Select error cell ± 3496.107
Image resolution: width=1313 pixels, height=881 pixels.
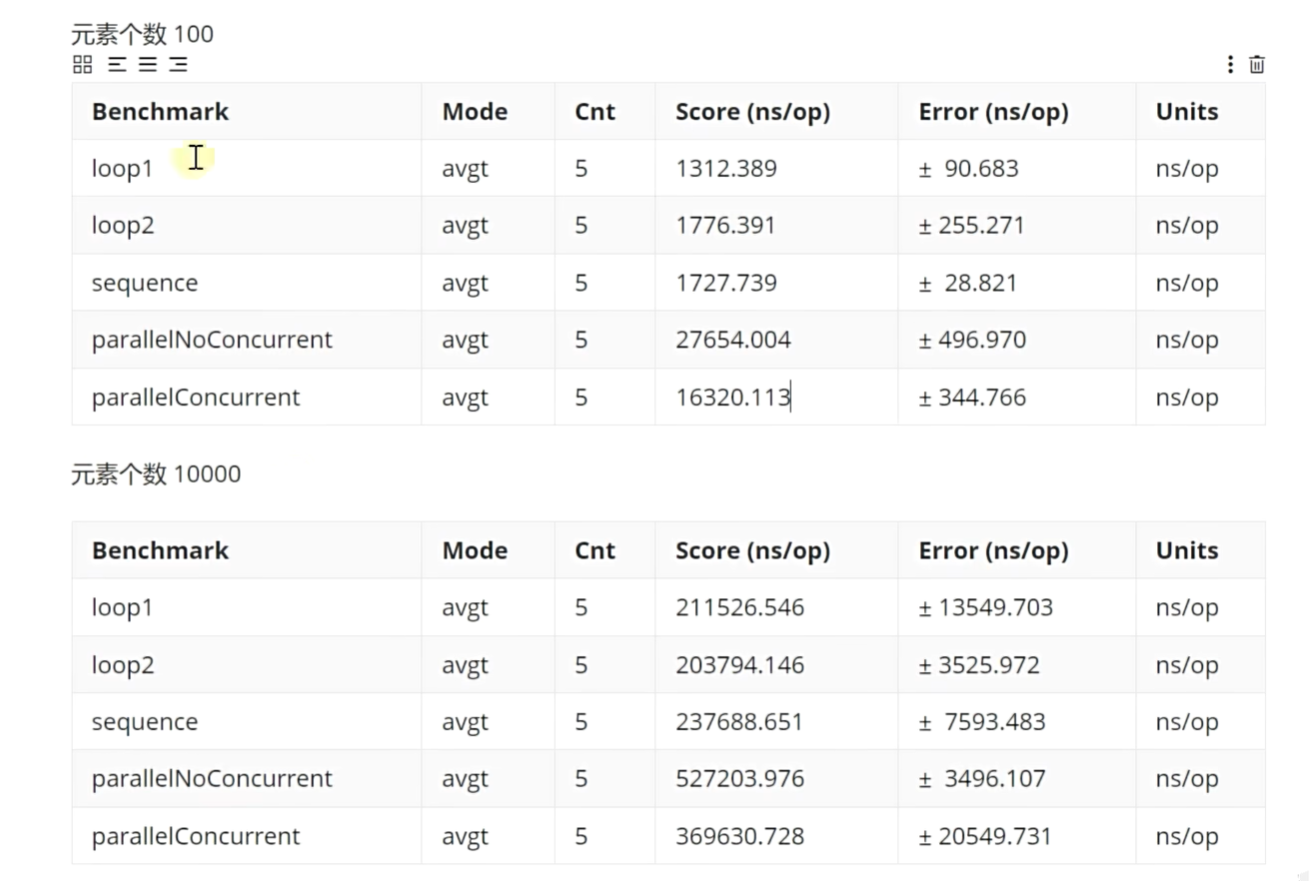tap(982, 779)
